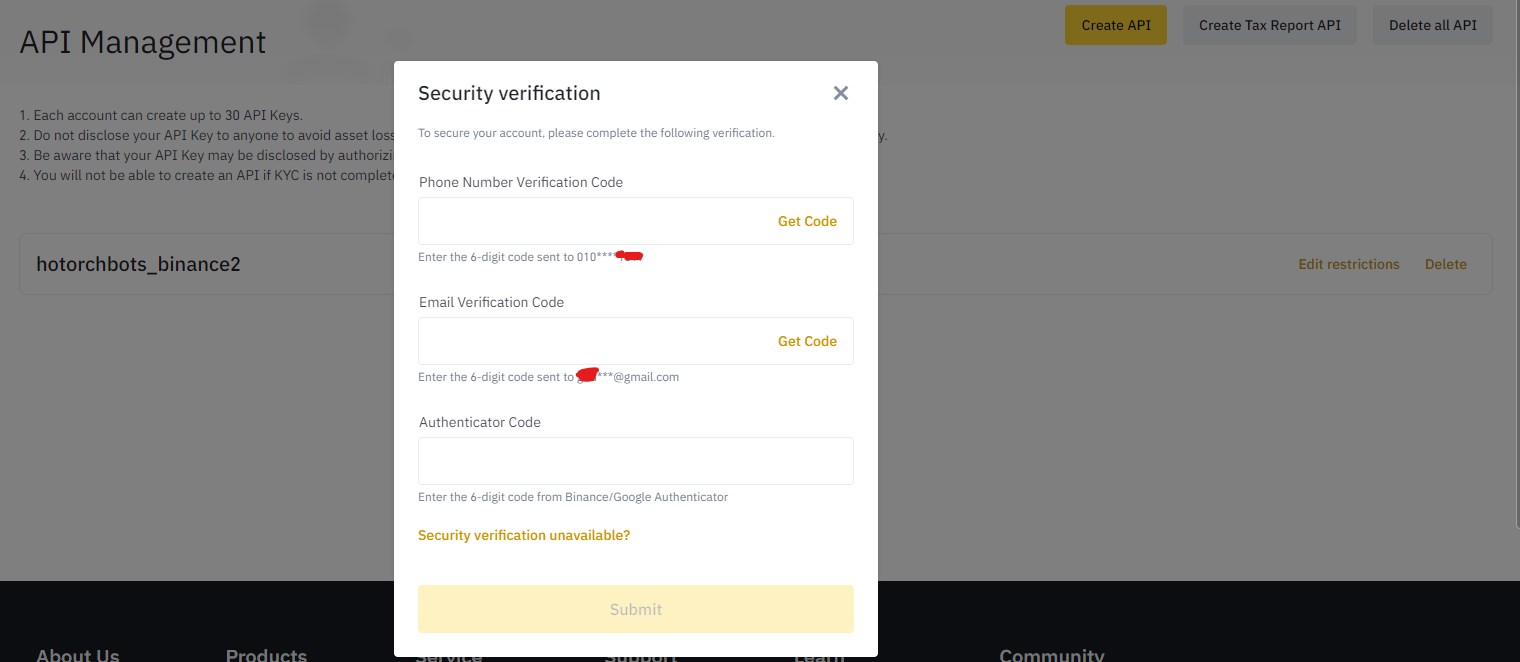Get Code for phone number verification

(x=807, y=221)
